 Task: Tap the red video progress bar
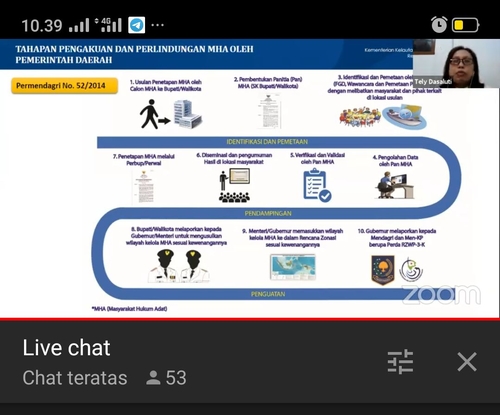pos(250,319)
